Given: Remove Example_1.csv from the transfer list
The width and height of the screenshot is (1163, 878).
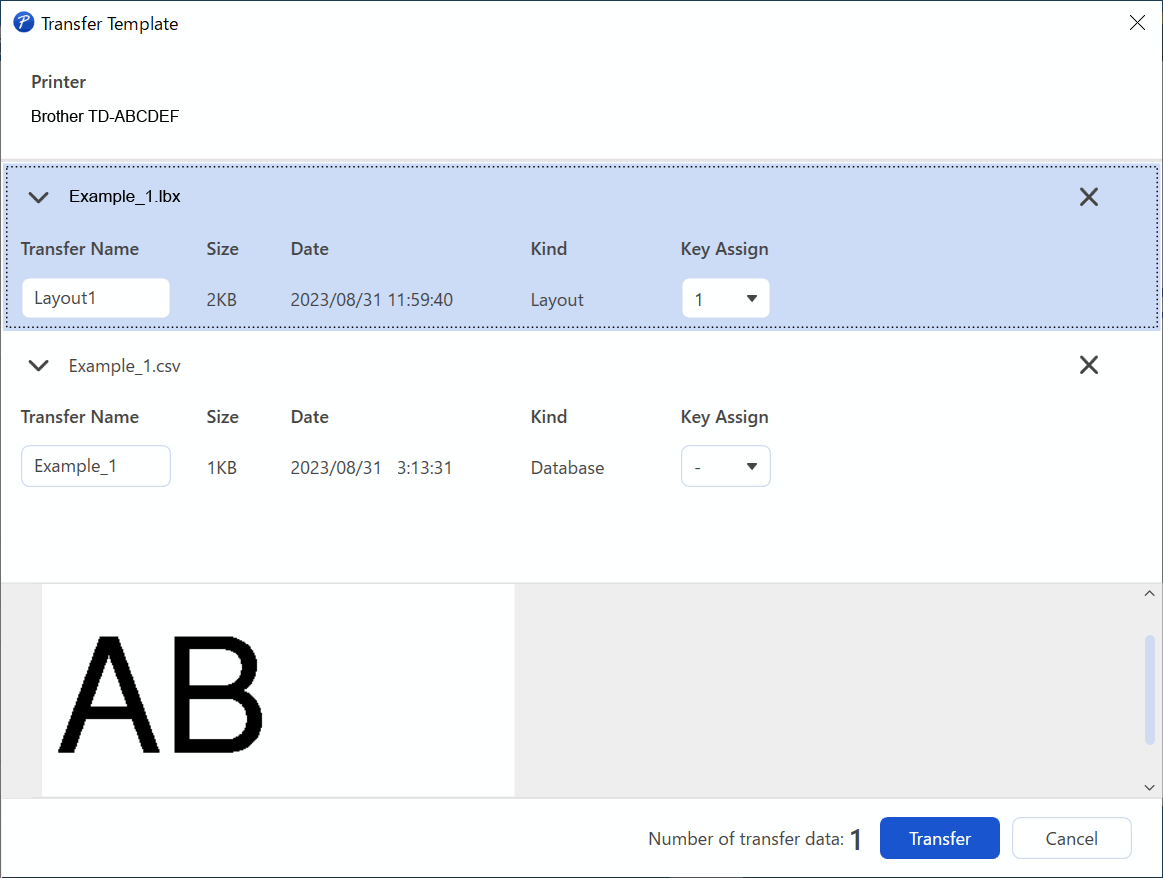Looking at the screenshot, I should coord(1089,365).
